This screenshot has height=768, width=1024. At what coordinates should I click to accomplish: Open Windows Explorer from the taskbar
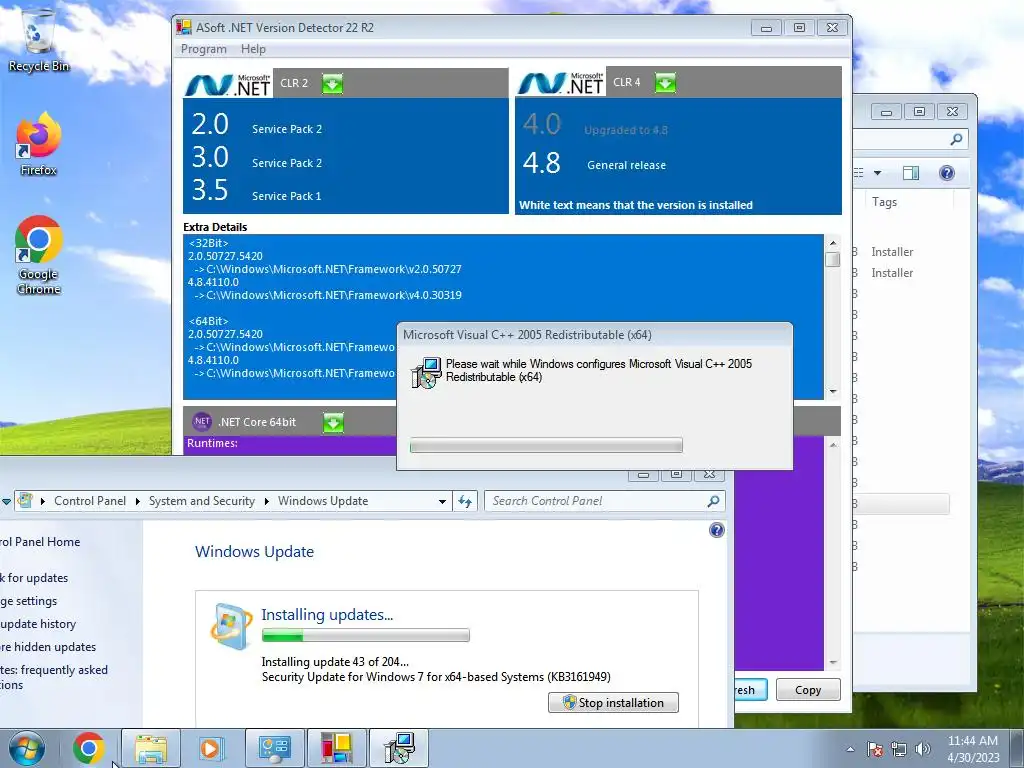click(151, 748)
